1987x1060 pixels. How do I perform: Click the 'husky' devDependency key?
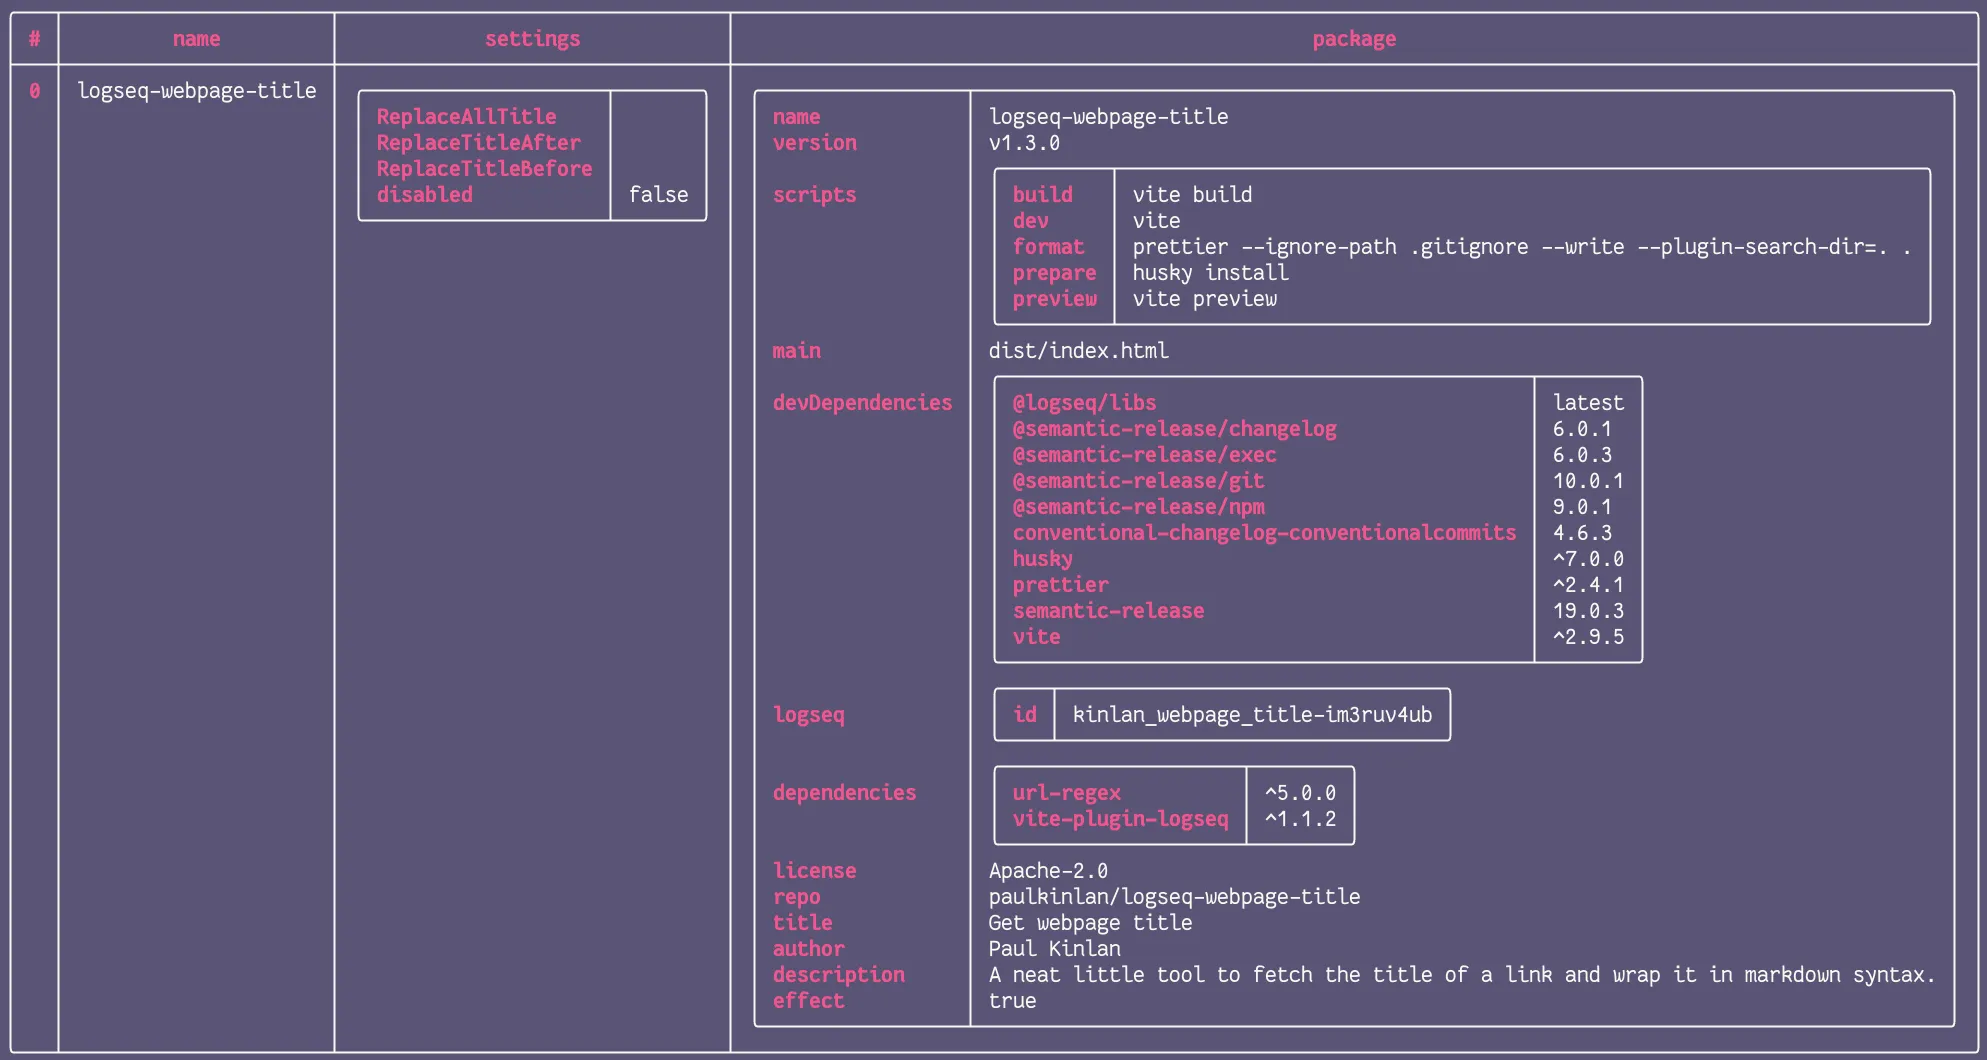coord(1042,559)
